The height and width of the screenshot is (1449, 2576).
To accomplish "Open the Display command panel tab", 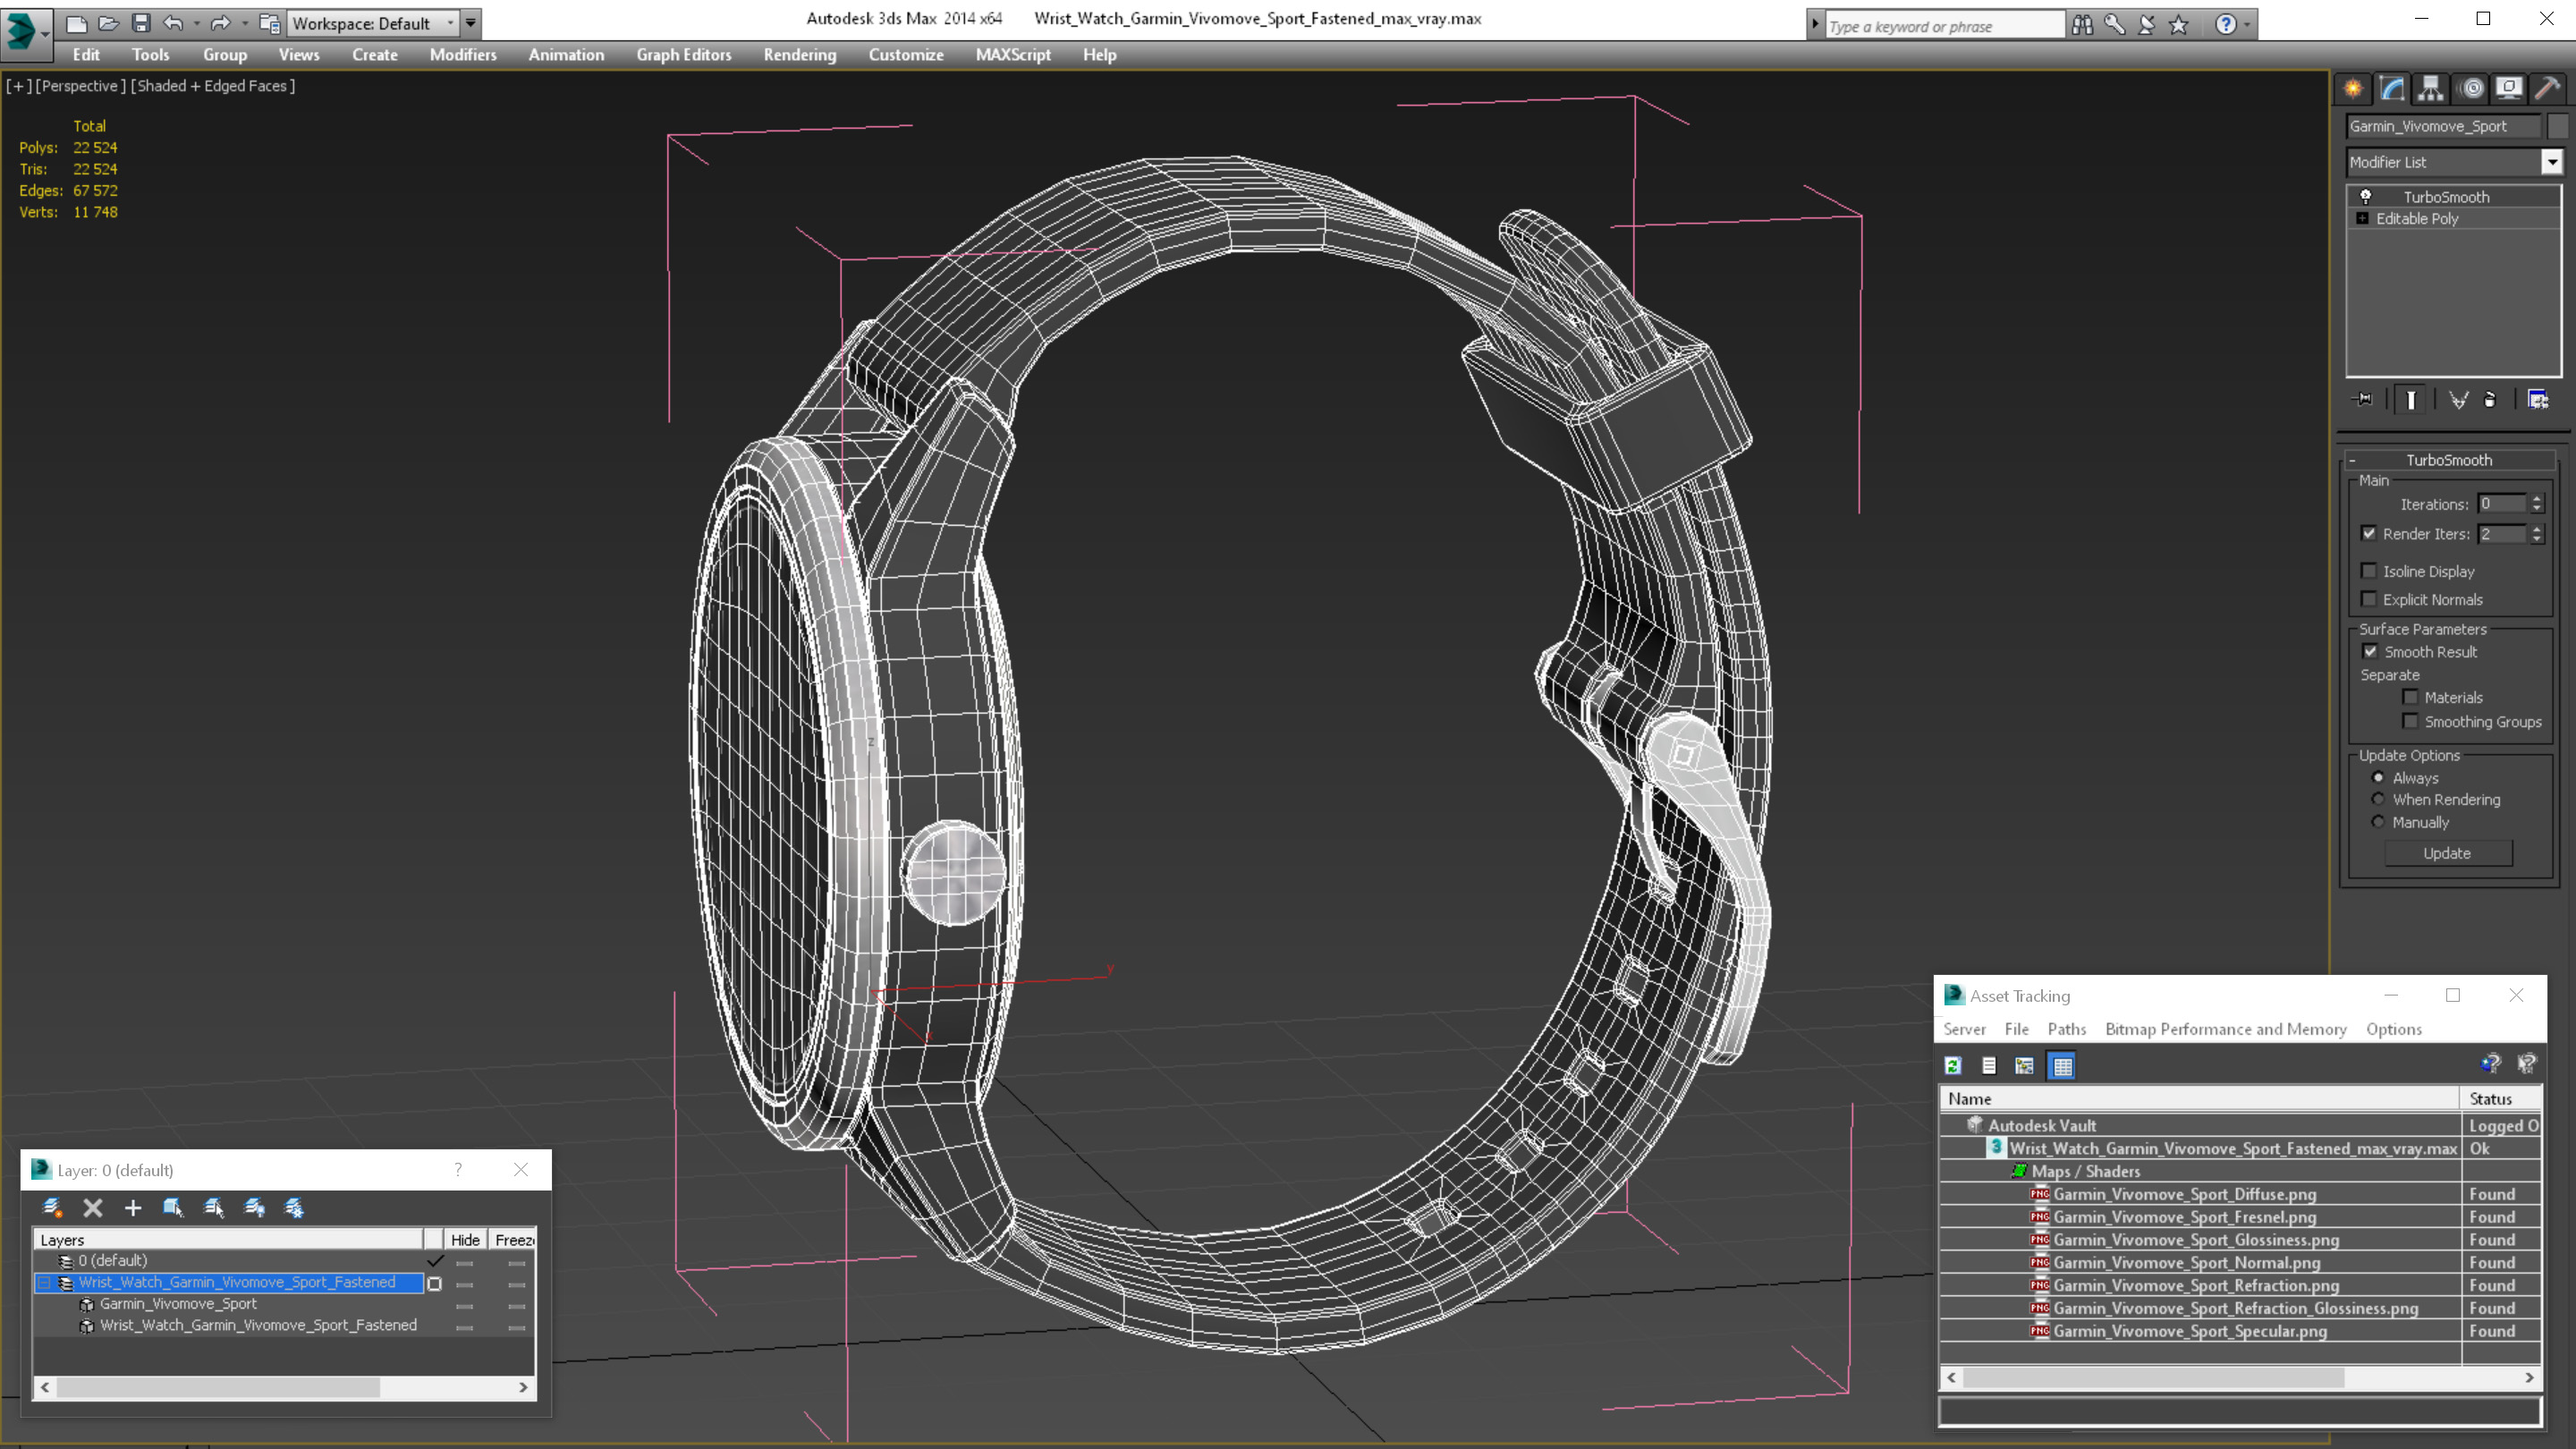I will [x=2509, y=89].
